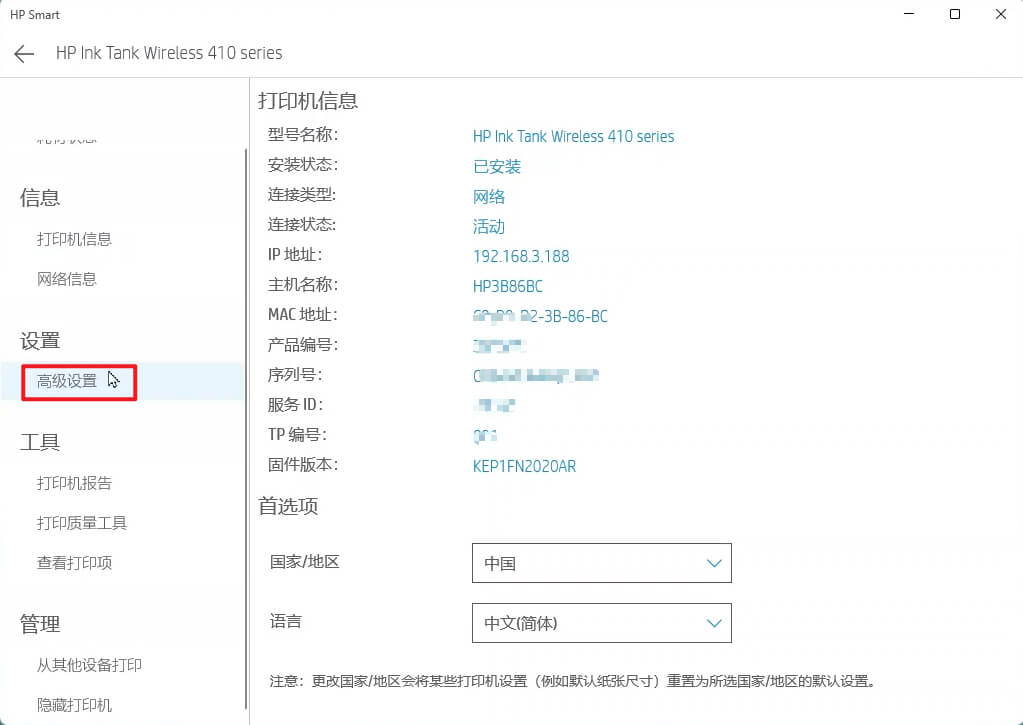This screenshot has width=1023, height=725.
Task: Close the HP Smart window
Action: click(1000, 14)
